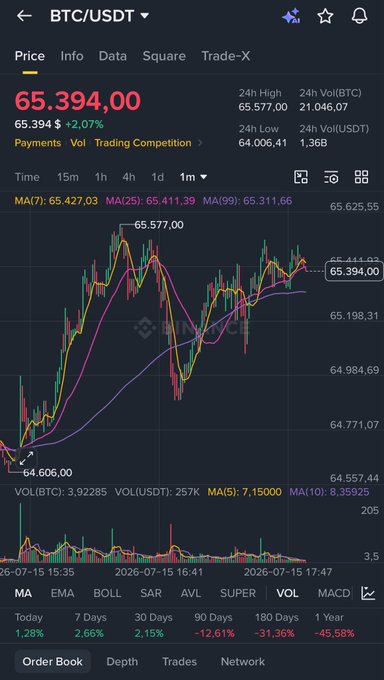Toggle the SUPER indicator
The width and height of the screenshot is (384, 680).
pos(238,593)
